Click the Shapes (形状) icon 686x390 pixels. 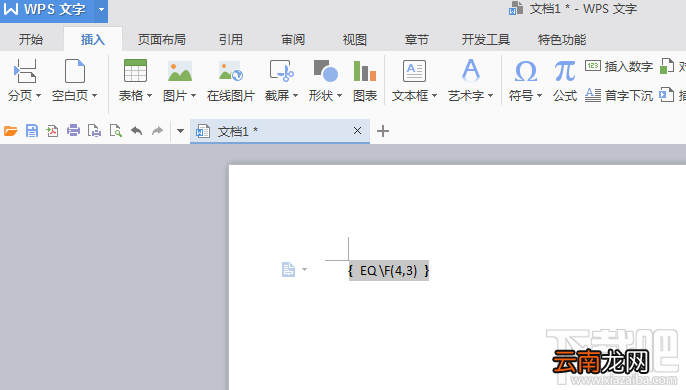click(326, 71)
